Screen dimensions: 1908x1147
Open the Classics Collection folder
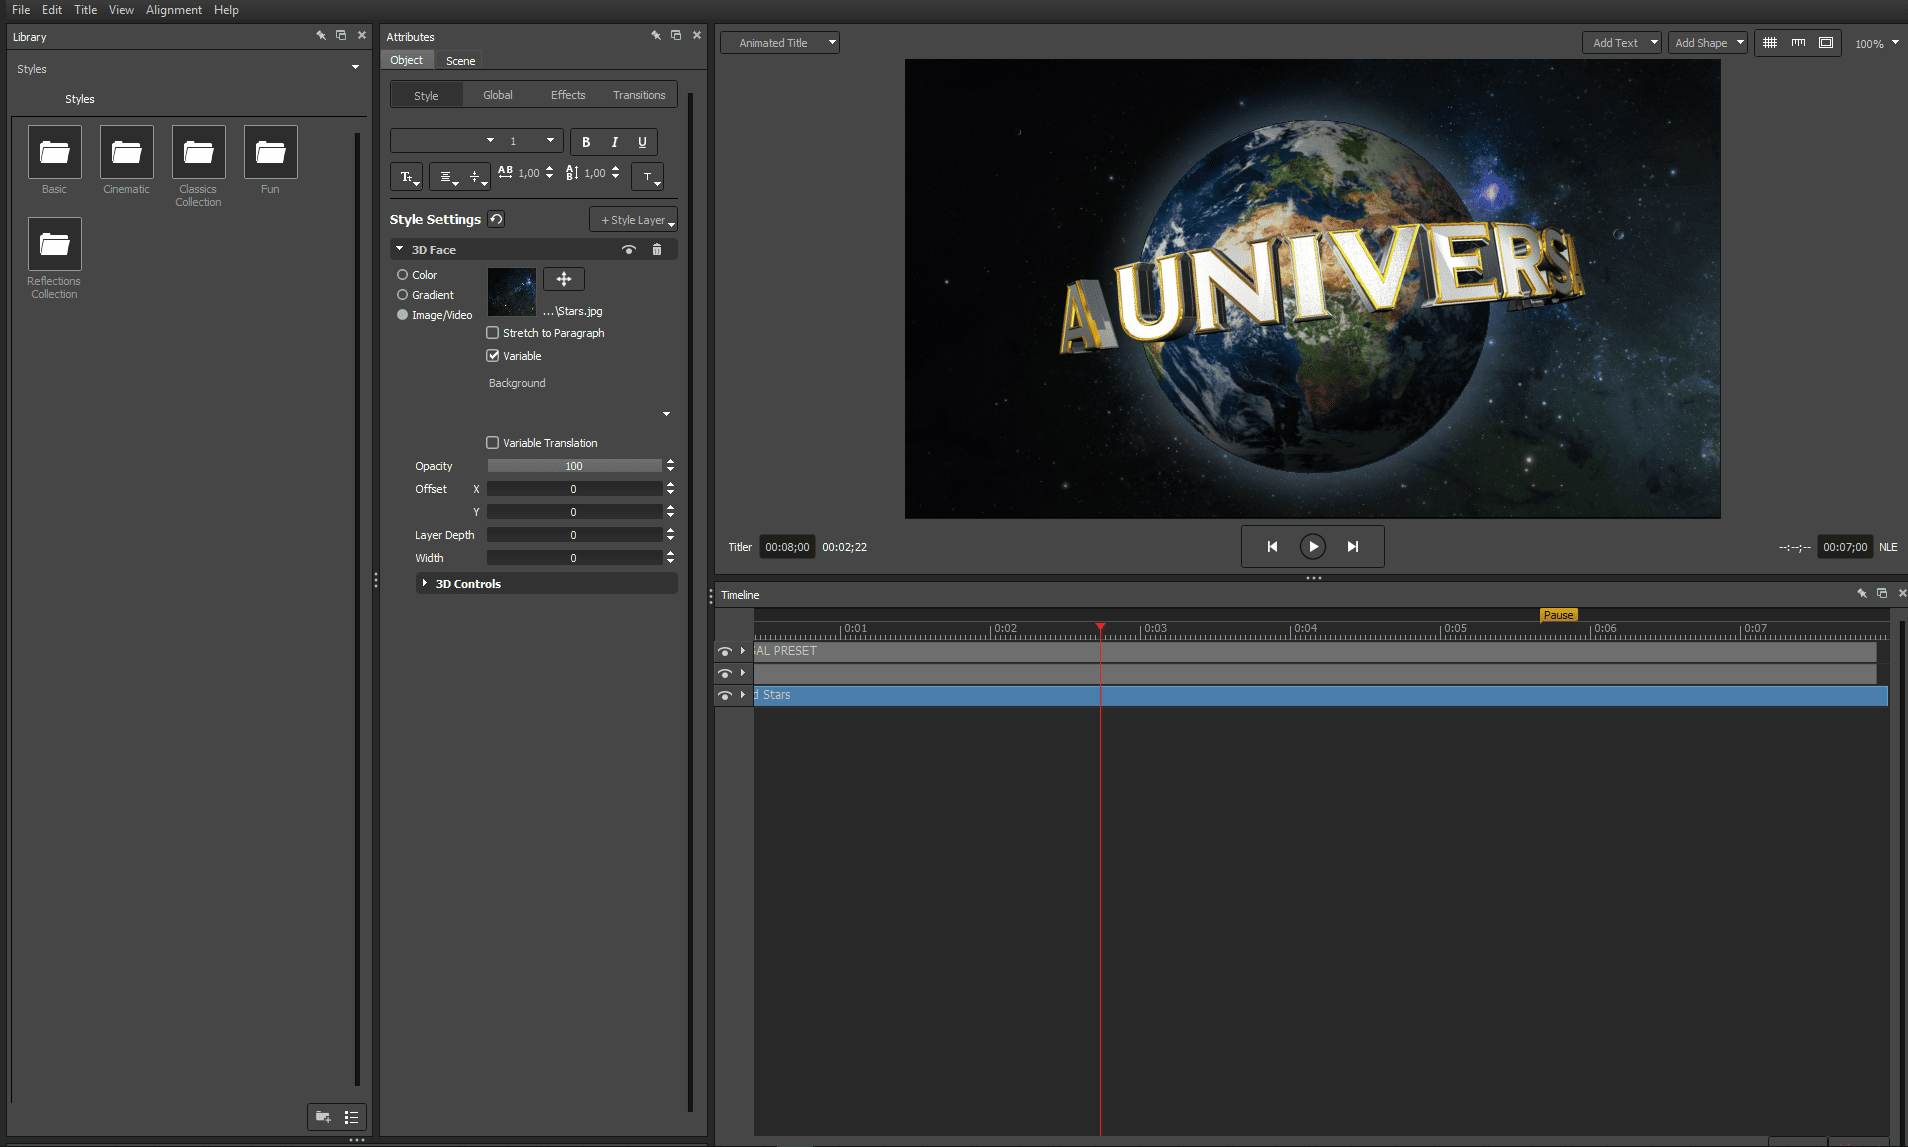point(198,152)
